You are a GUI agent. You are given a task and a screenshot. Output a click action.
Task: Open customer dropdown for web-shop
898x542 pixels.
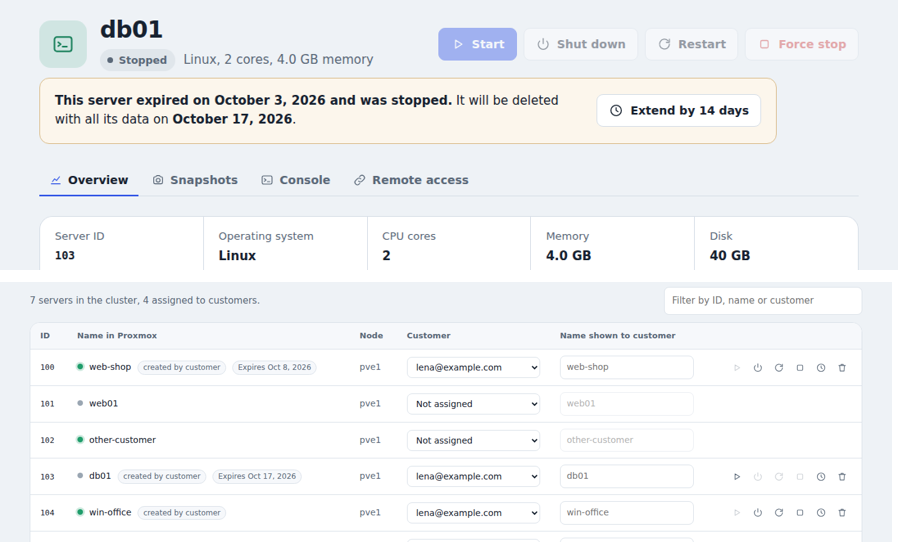[474, 367]
